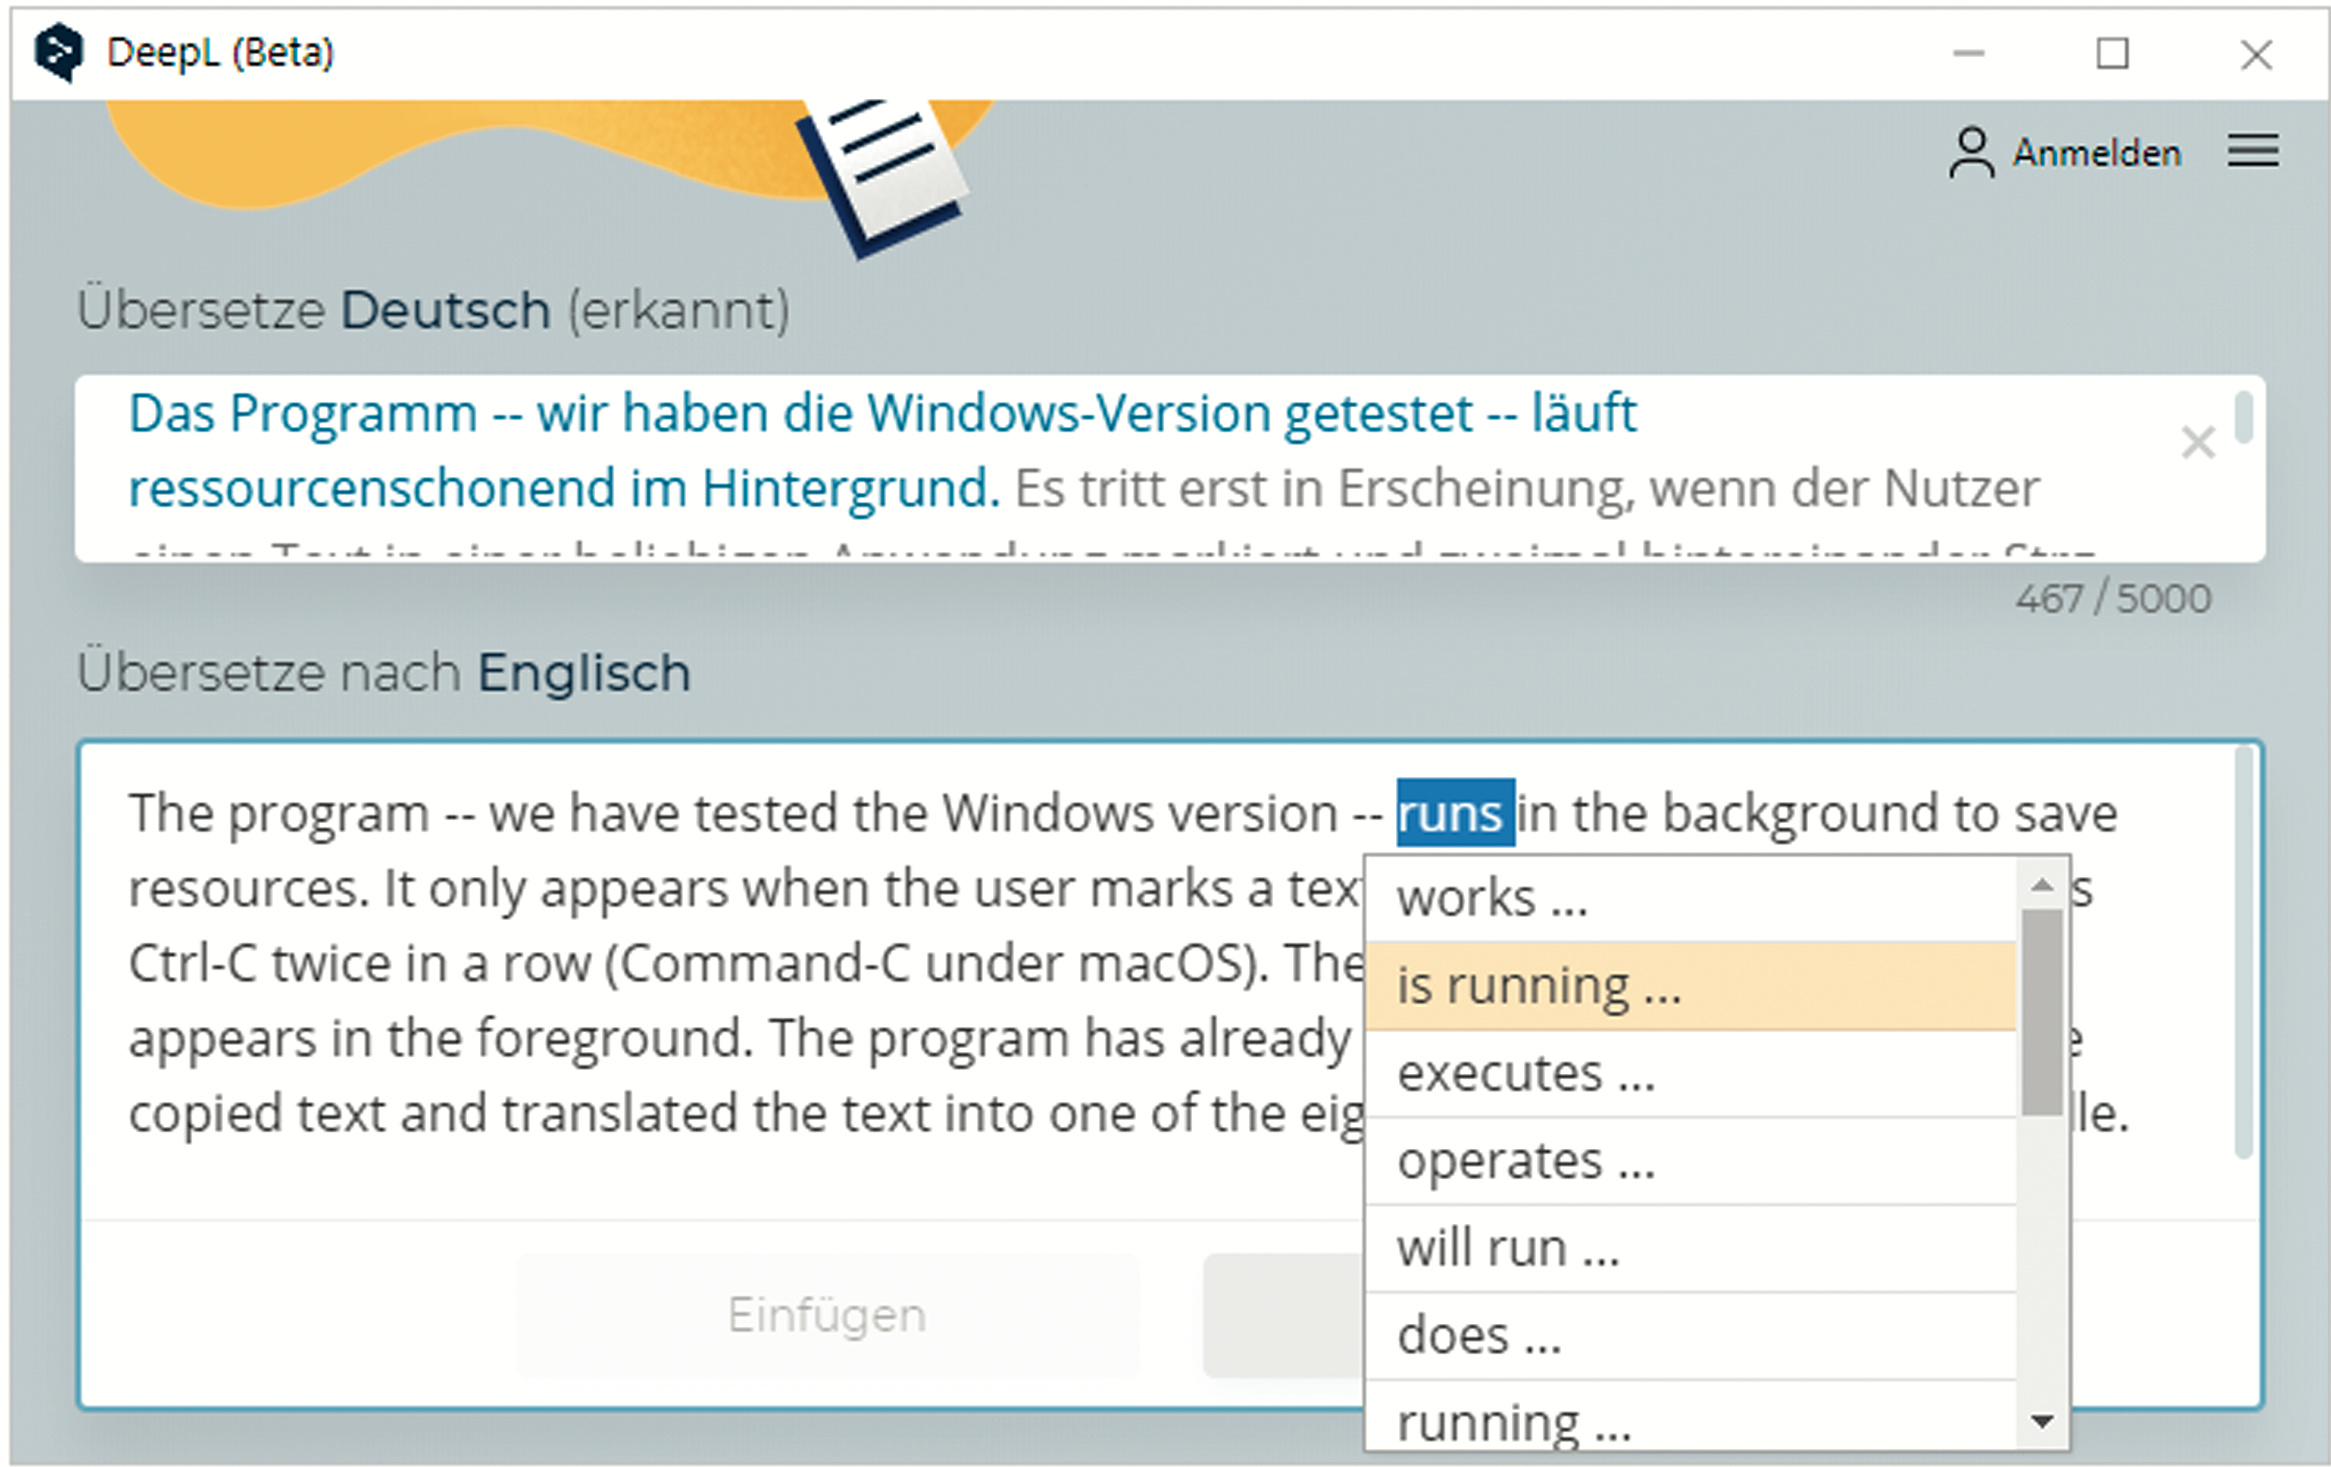Clear source text with X icon
Viewport: 2331px width, 1467px height.
click(x=2197, y=442)
